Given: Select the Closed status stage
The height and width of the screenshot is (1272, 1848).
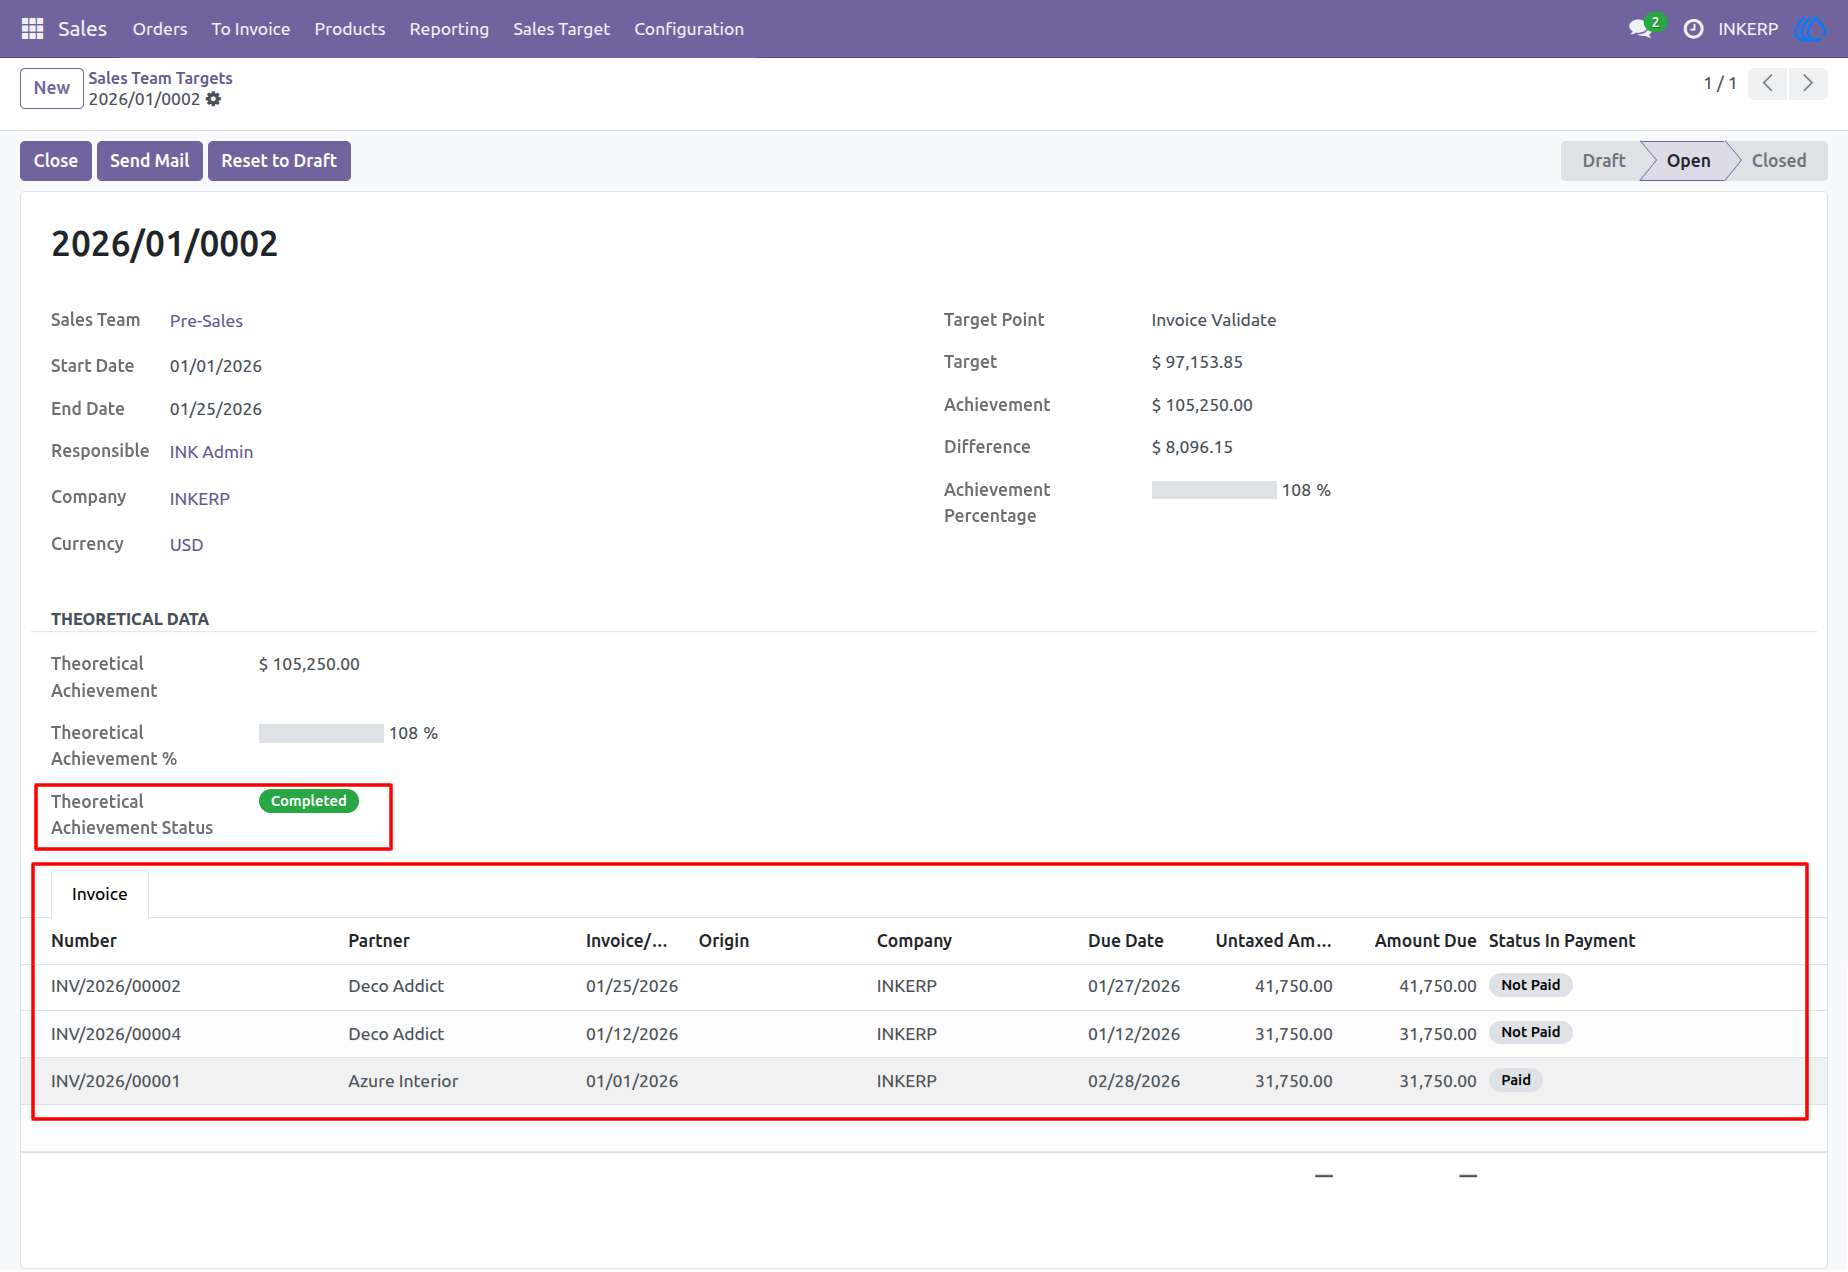Looking at the screenshot, I should tap(1779, 161).
